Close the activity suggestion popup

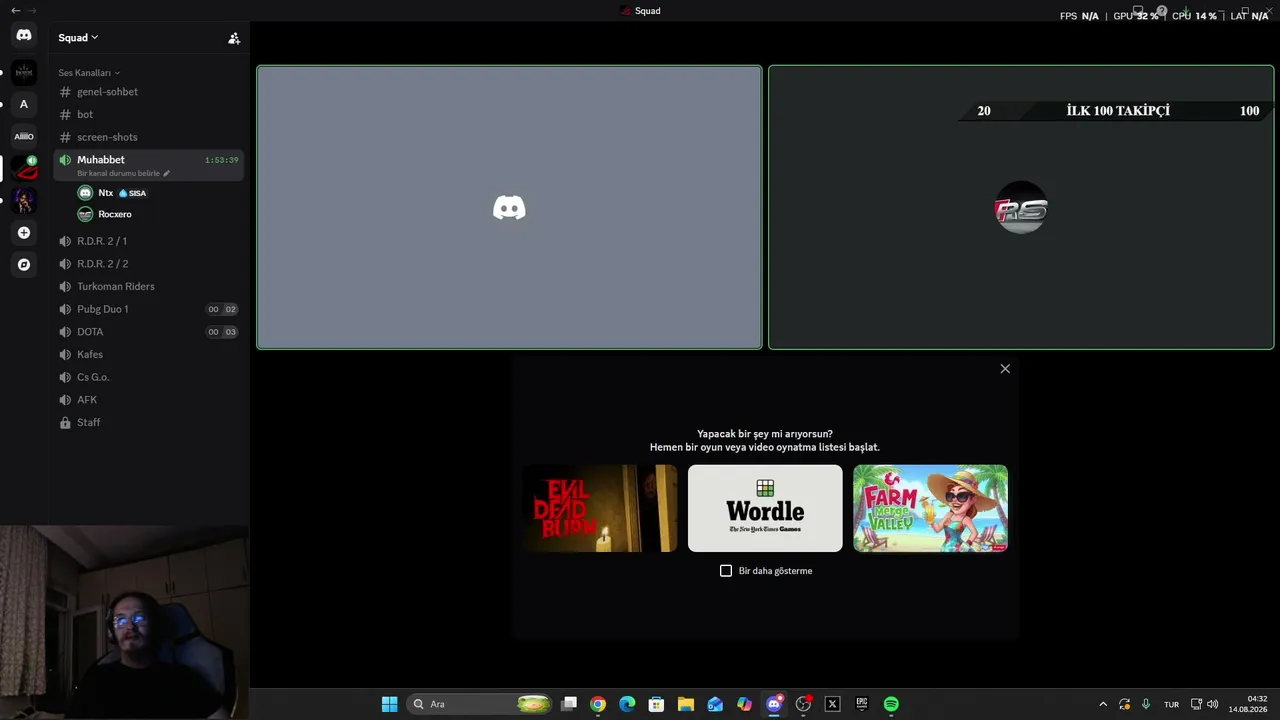[1005, 369]
